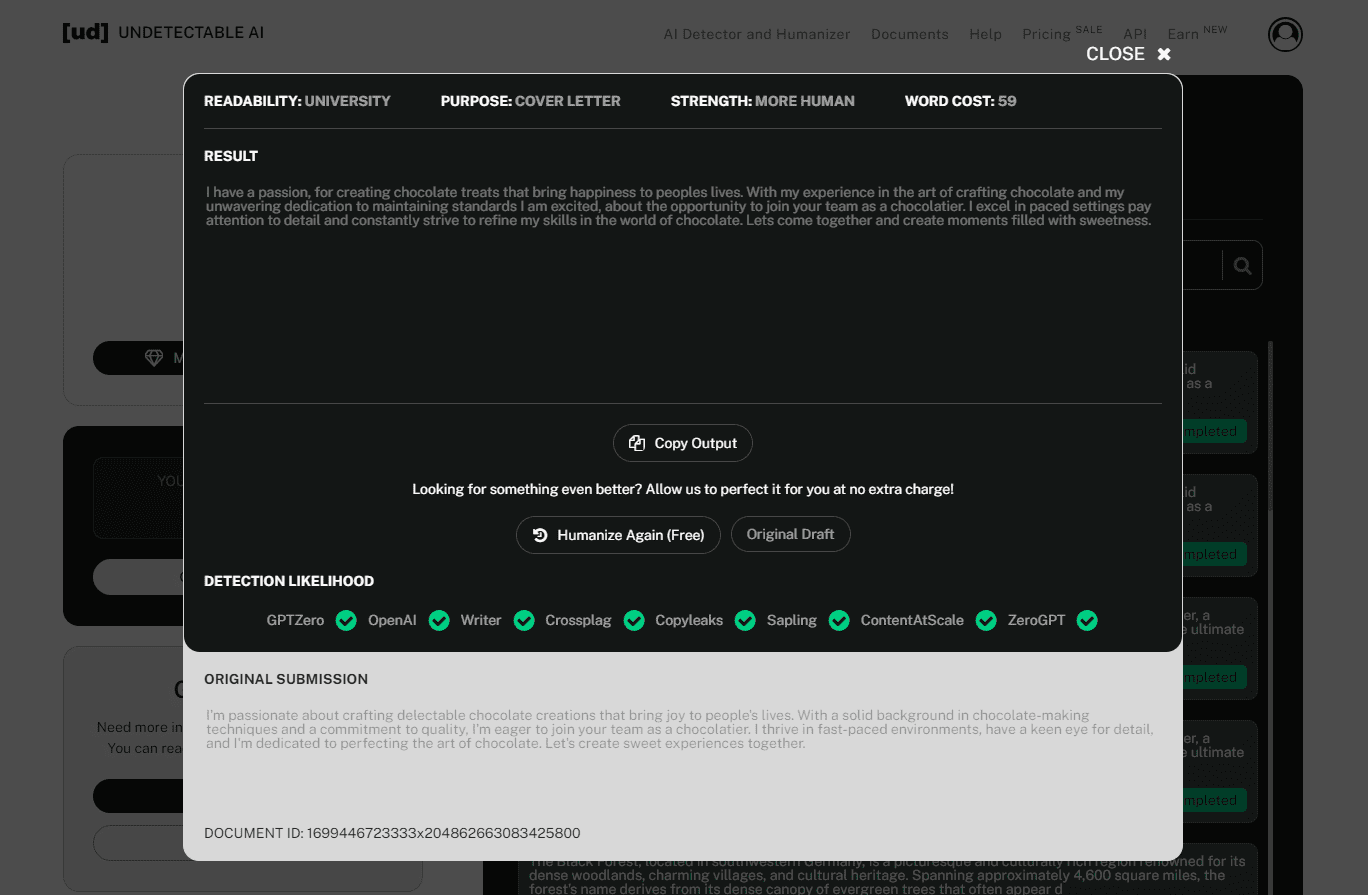Click the PURPOSE: COVER LETTER label
Image resolution: width=1368 pixels, height=895 pixels.
[531, 101]
